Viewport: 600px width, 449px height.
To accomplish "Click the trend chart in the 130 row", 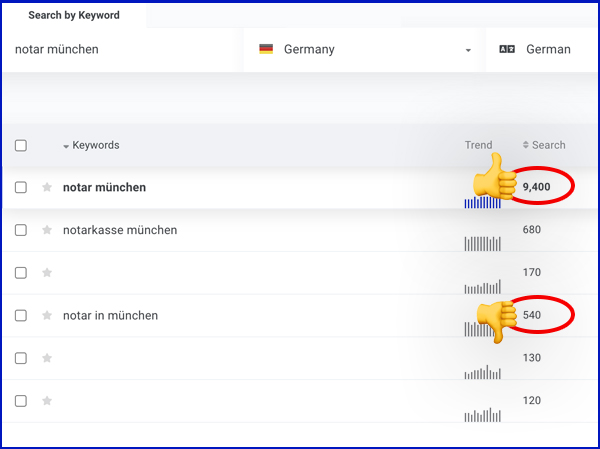I will (483, 372).
